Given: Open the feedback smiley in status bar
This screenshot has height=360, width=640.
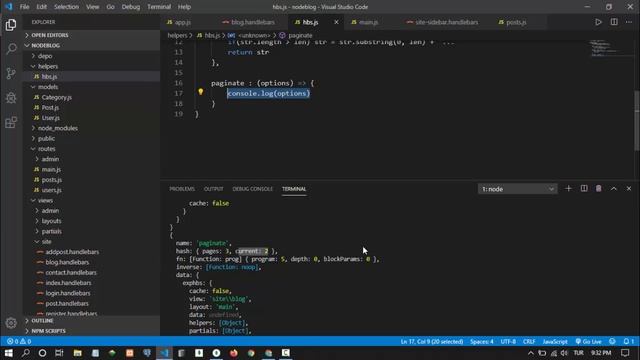Looking at the screenshot, I should click(612, 341).
